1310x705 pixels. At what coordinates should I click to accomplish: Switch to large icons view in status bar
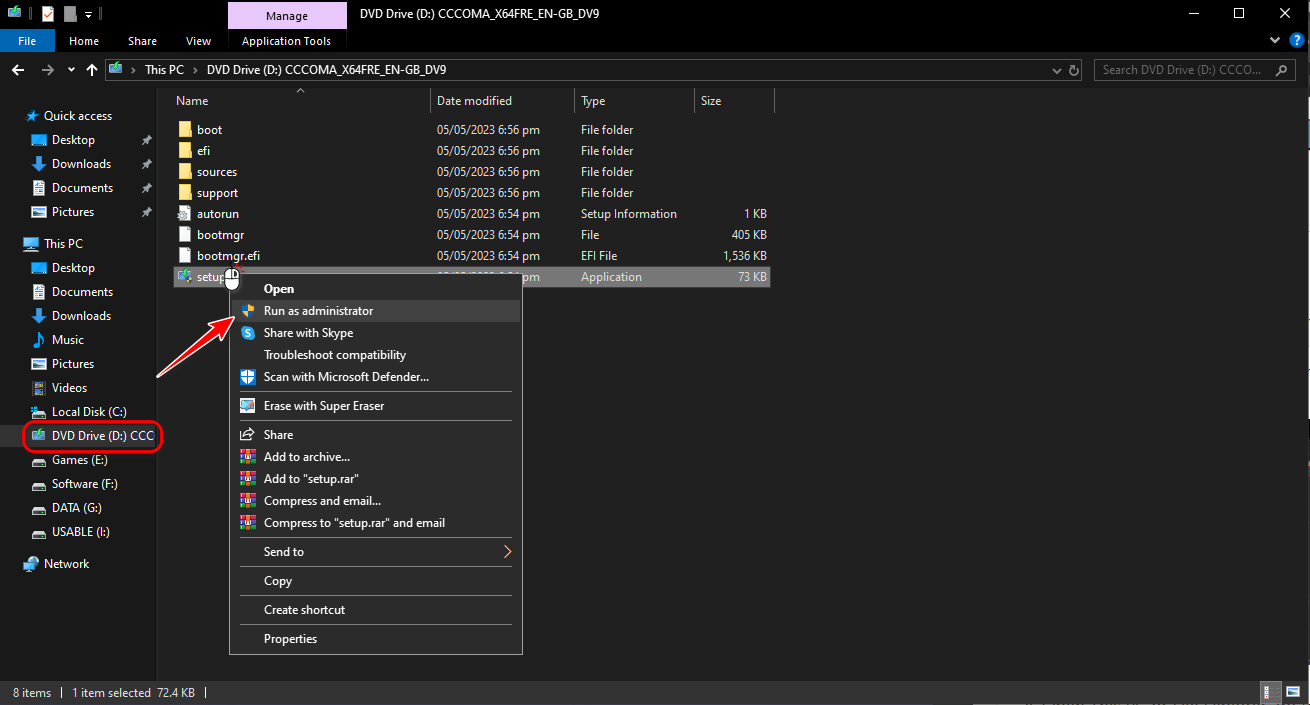(x=1292, y=692)
